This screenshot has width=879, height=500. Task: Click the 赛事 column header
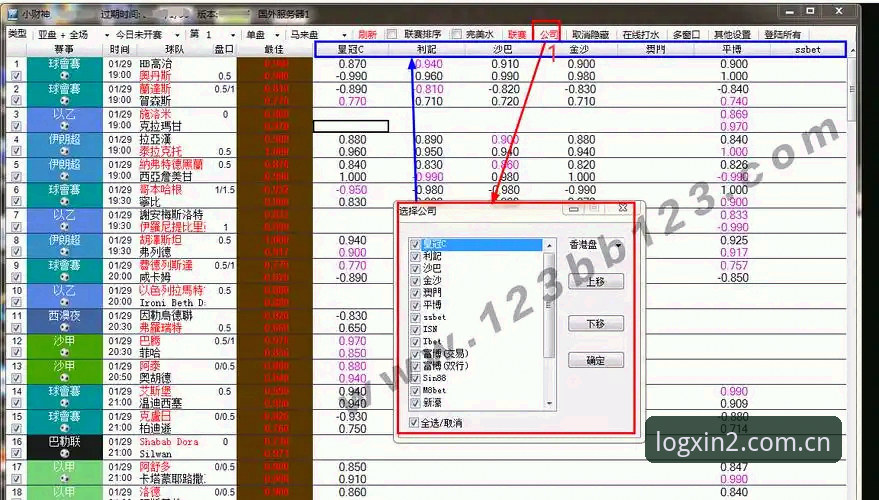click(64, 49)
